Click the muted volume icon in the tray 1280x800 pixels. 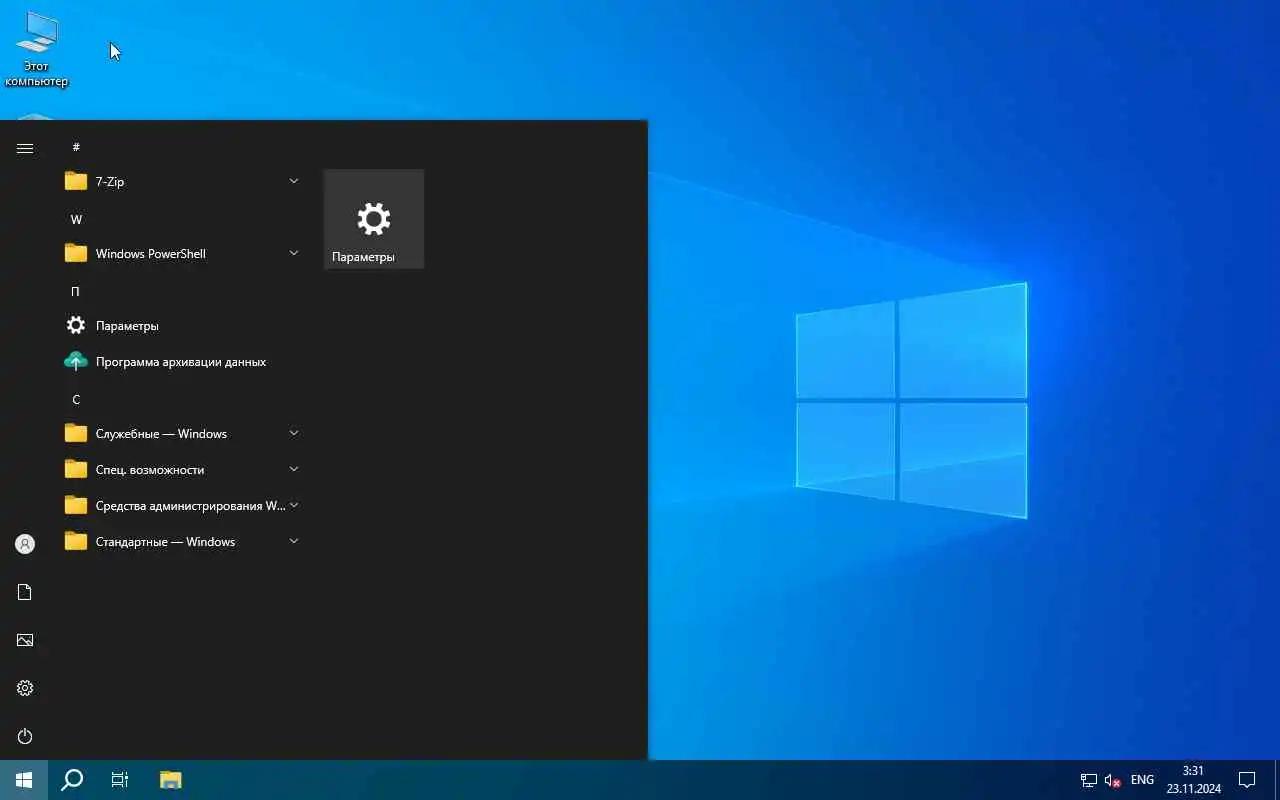pyautogui.click(x=1113, y=780)
